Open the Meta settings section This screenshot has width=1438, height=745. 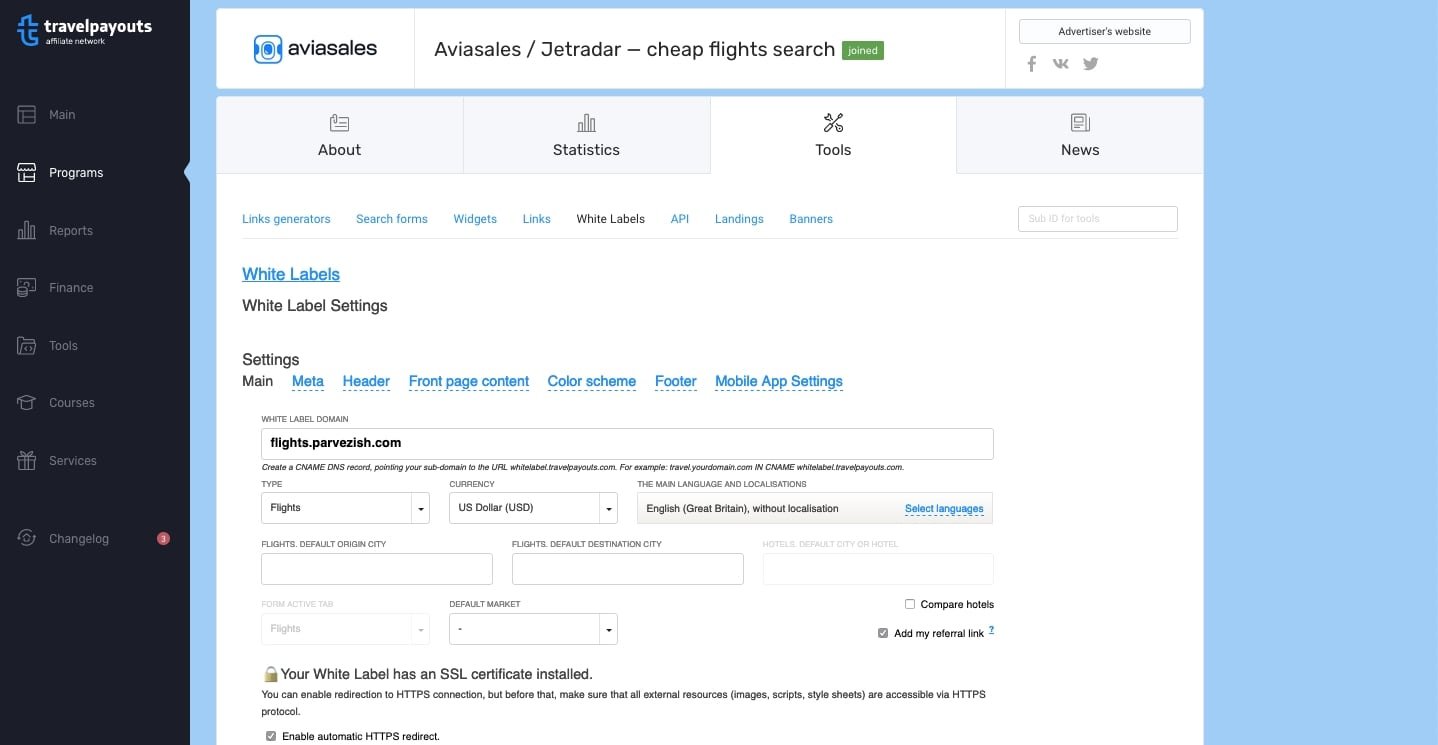click(x=308, y=381)
